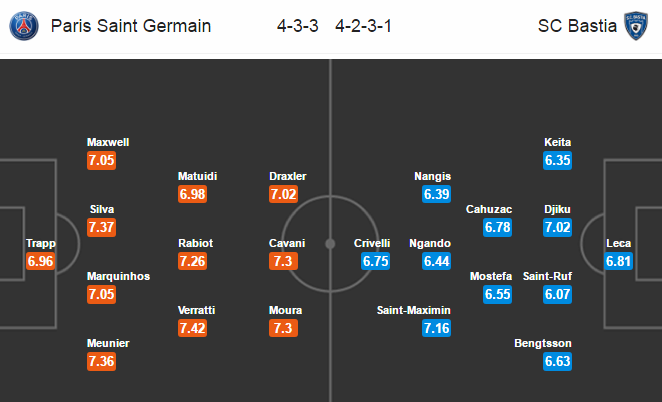Click the SC Bastia club crest

pos(636,26)
